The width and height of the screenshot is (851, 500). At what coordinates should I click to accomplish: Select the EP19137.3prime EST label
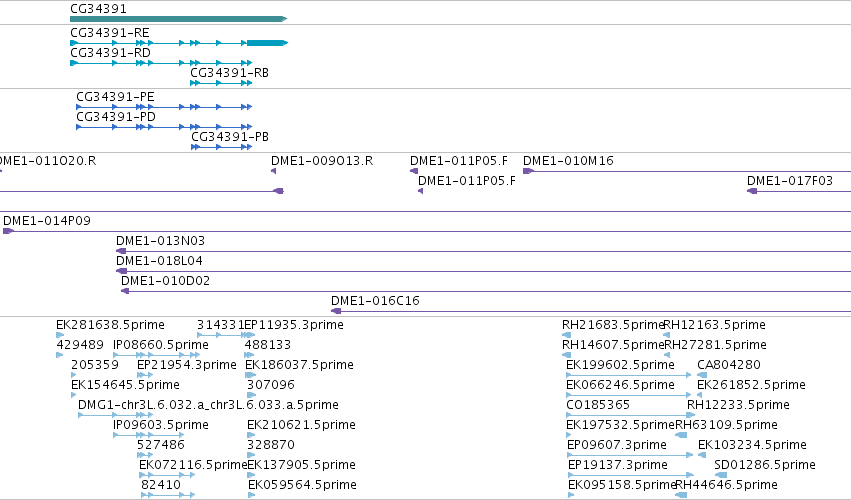coord(618,465)
